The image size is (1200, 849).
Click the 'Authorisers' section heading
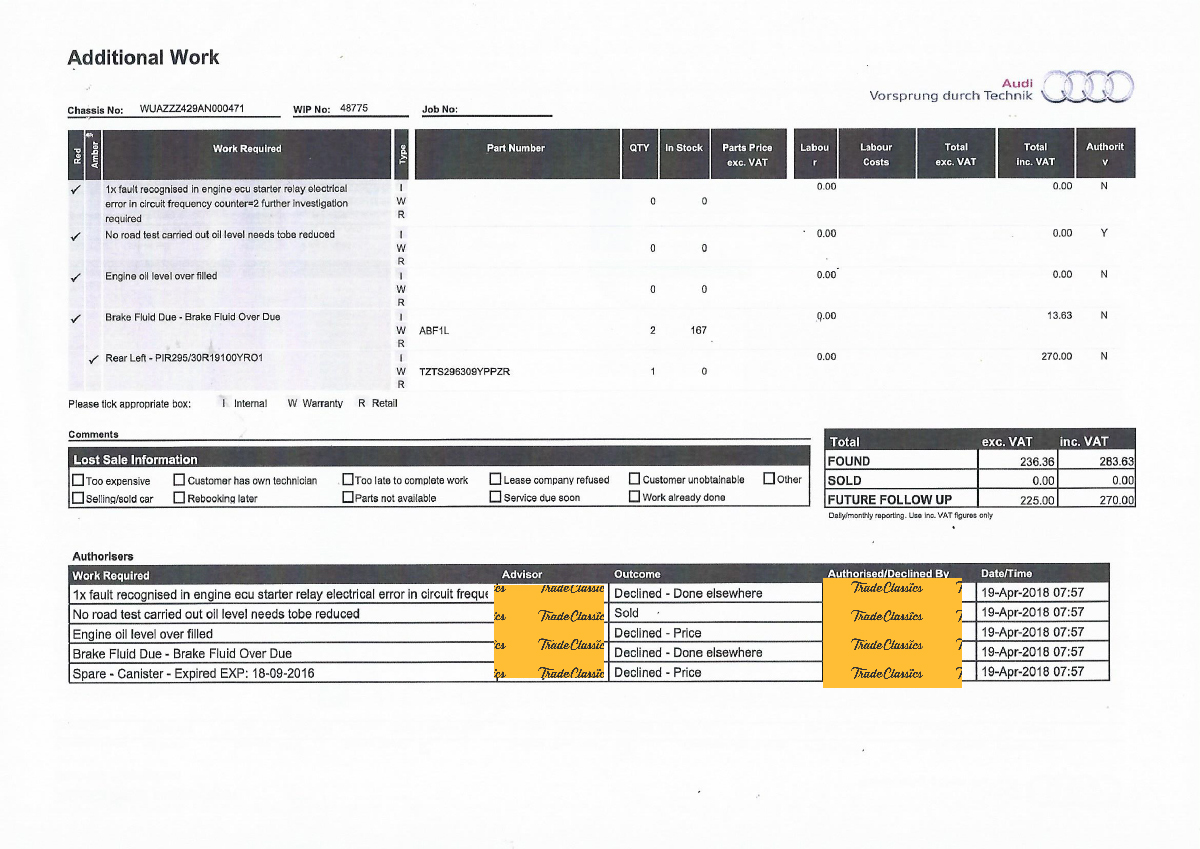pyautogui.click(x=102, y=556)
